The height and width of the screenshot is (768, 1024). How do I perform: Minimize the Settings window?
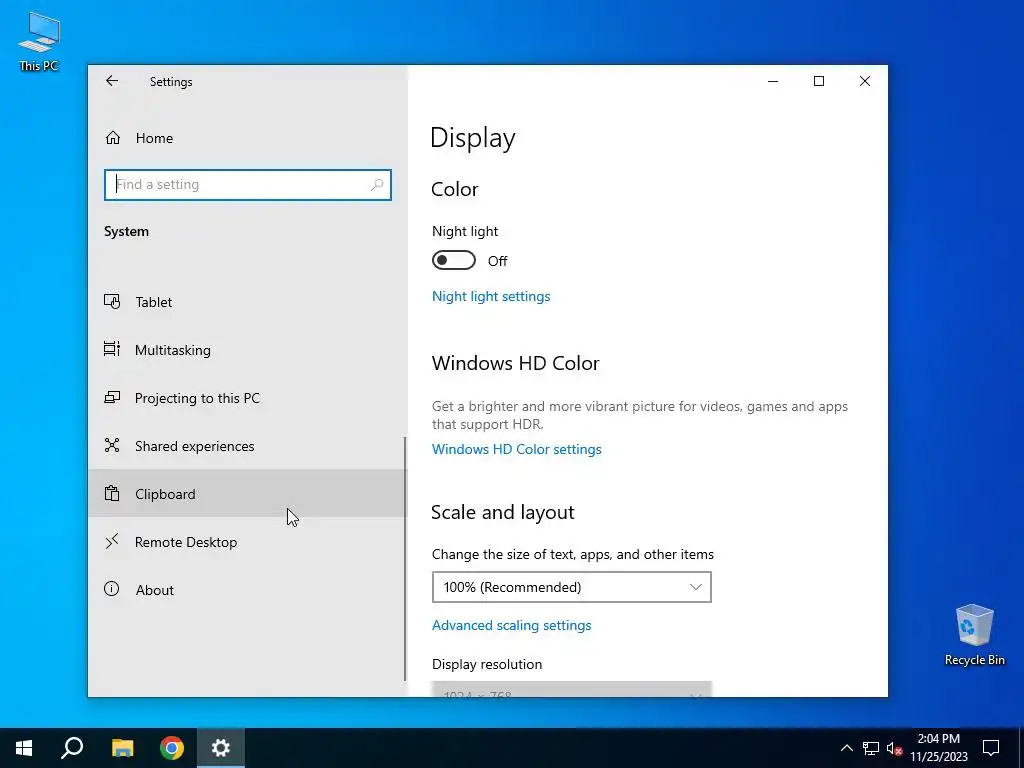click(x=773, y=81)
